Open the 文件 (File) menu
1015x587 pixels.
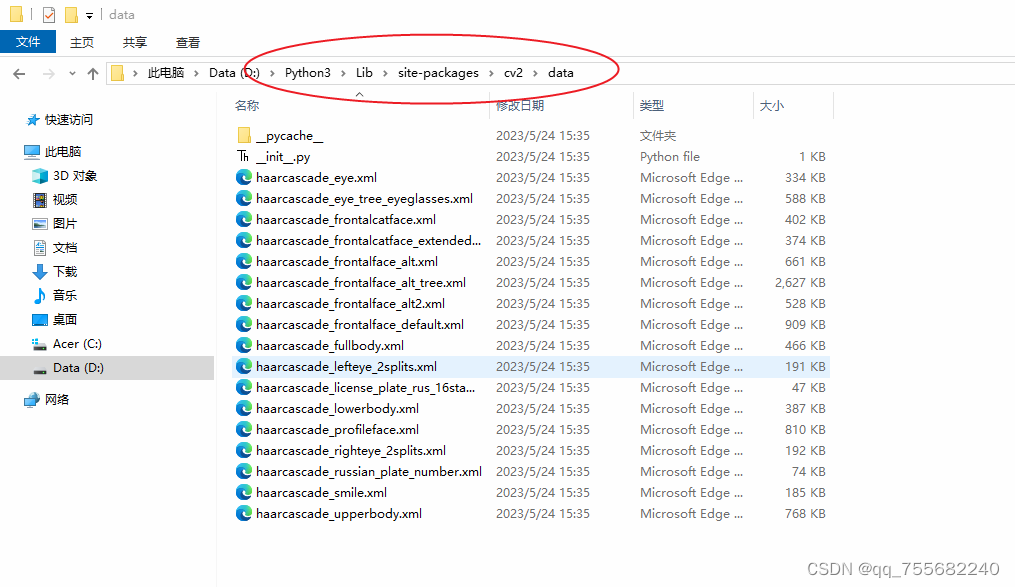coord(28,41)
